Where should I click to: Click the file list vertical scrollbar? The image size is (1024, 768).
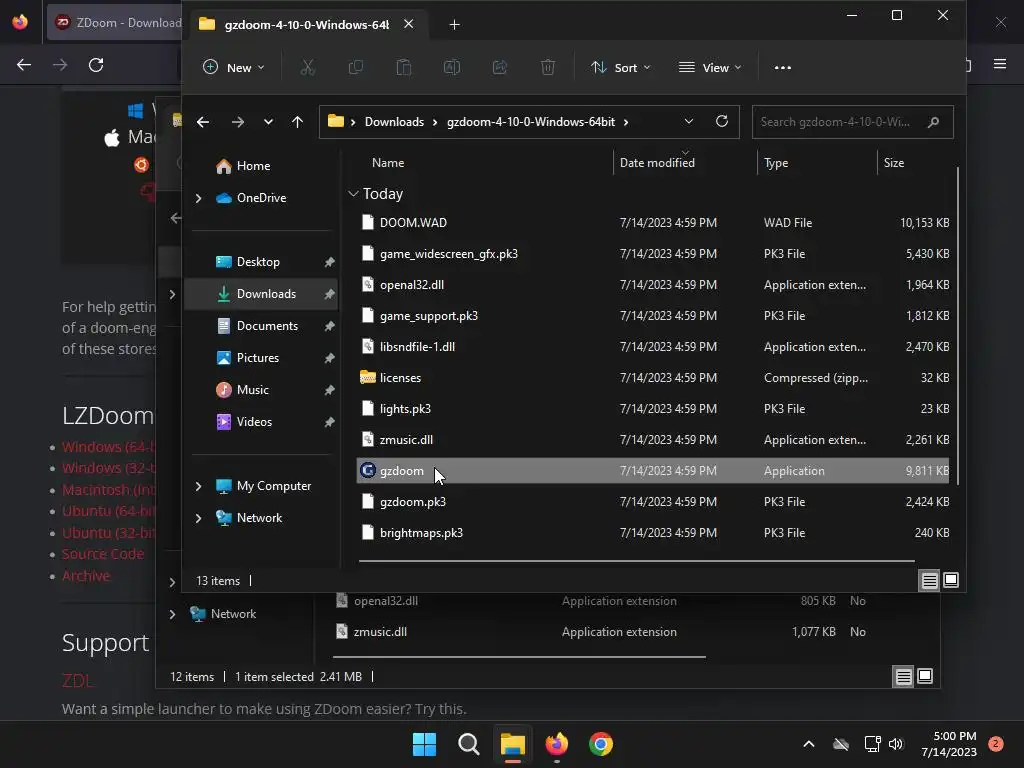(957, 327)
